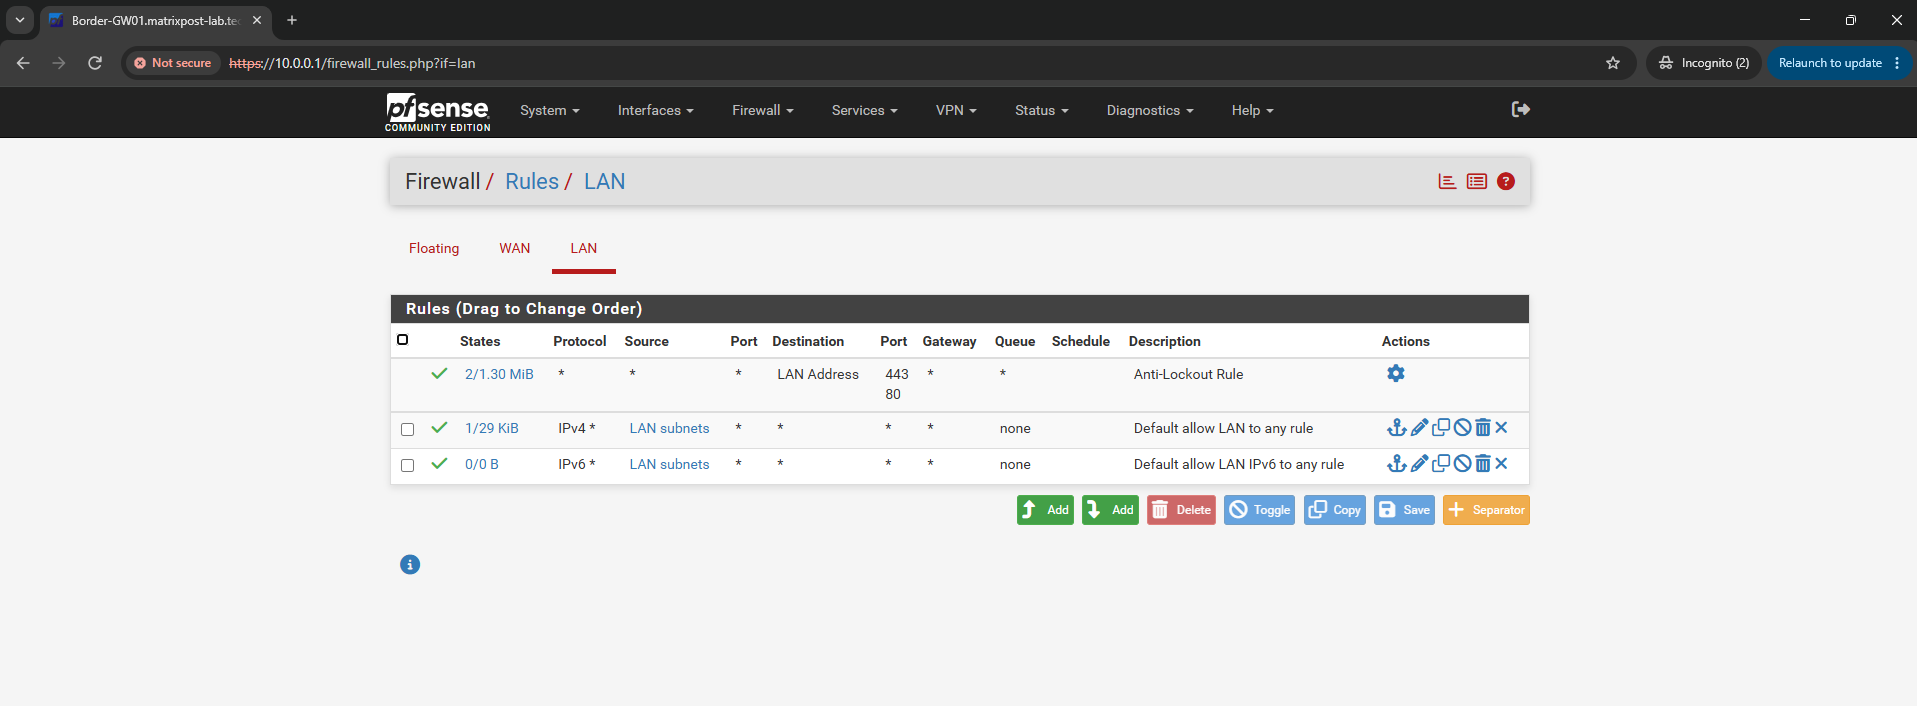The image size is (1917, 706).
Task: Disable the Default allow LAN IPv6 rule
Action: (x=1462, y=464)
